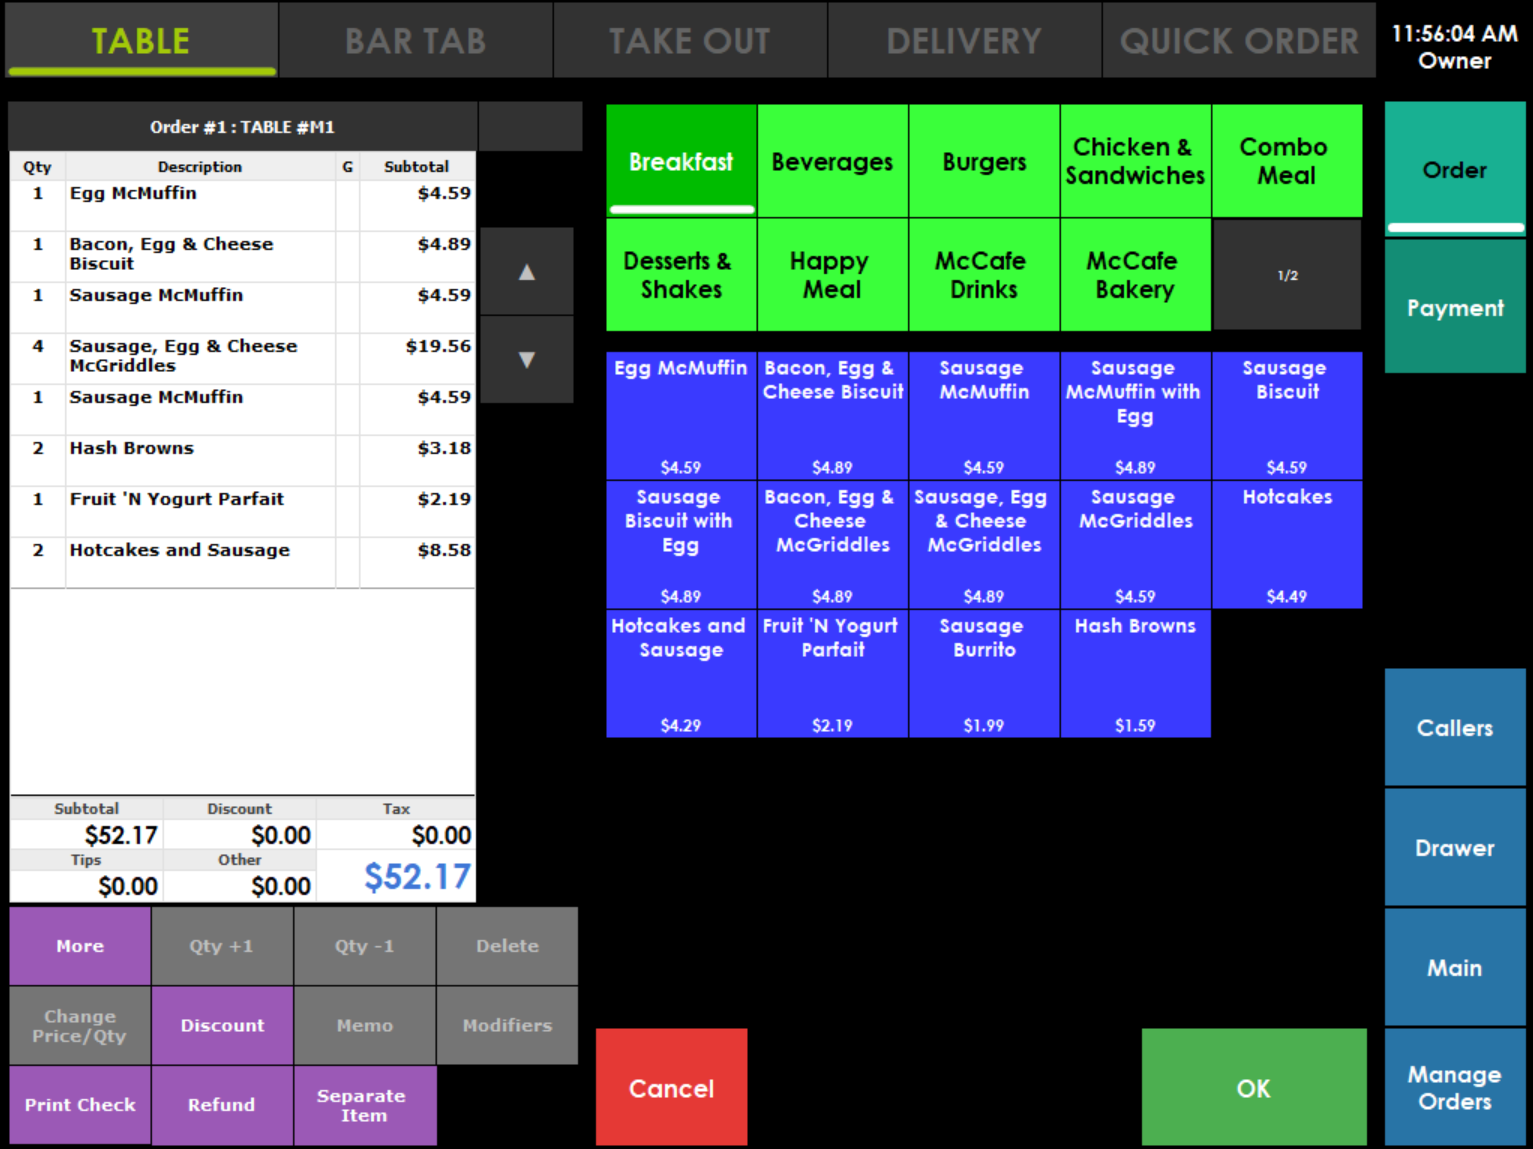The image size is (1533, 1149).
Task: Click the Order #1 : TABLE #M1 header
Action: pyautogui.click(x=242, y=127)
